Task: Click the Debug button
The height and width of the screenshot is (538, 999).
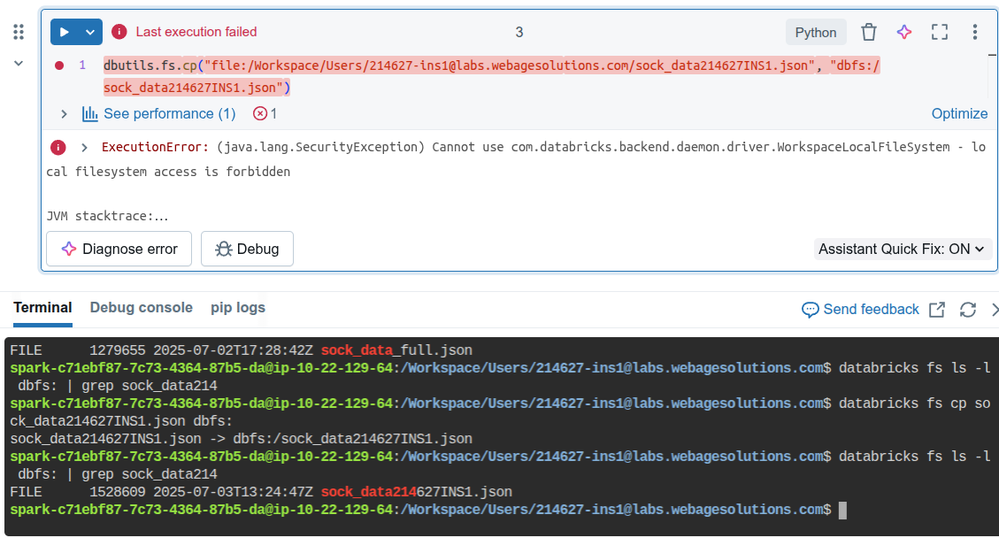Action: coord(247,249)
